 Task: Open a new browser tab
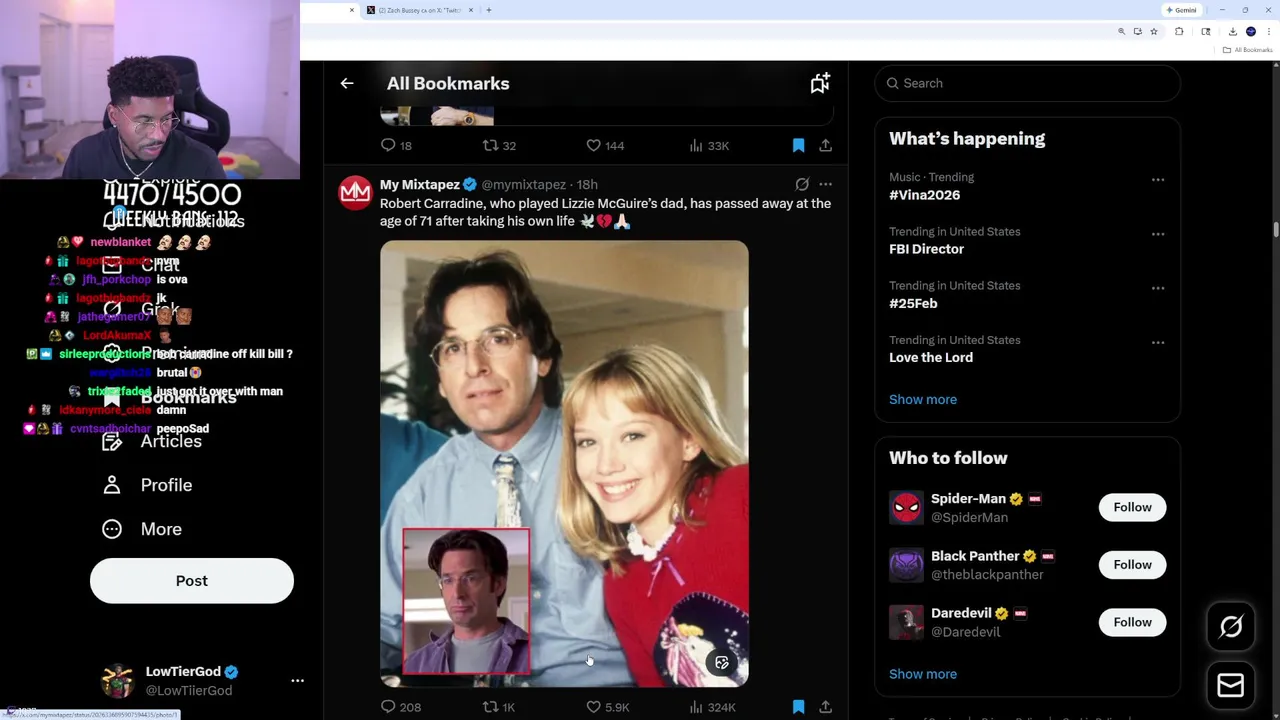[489, 10]
